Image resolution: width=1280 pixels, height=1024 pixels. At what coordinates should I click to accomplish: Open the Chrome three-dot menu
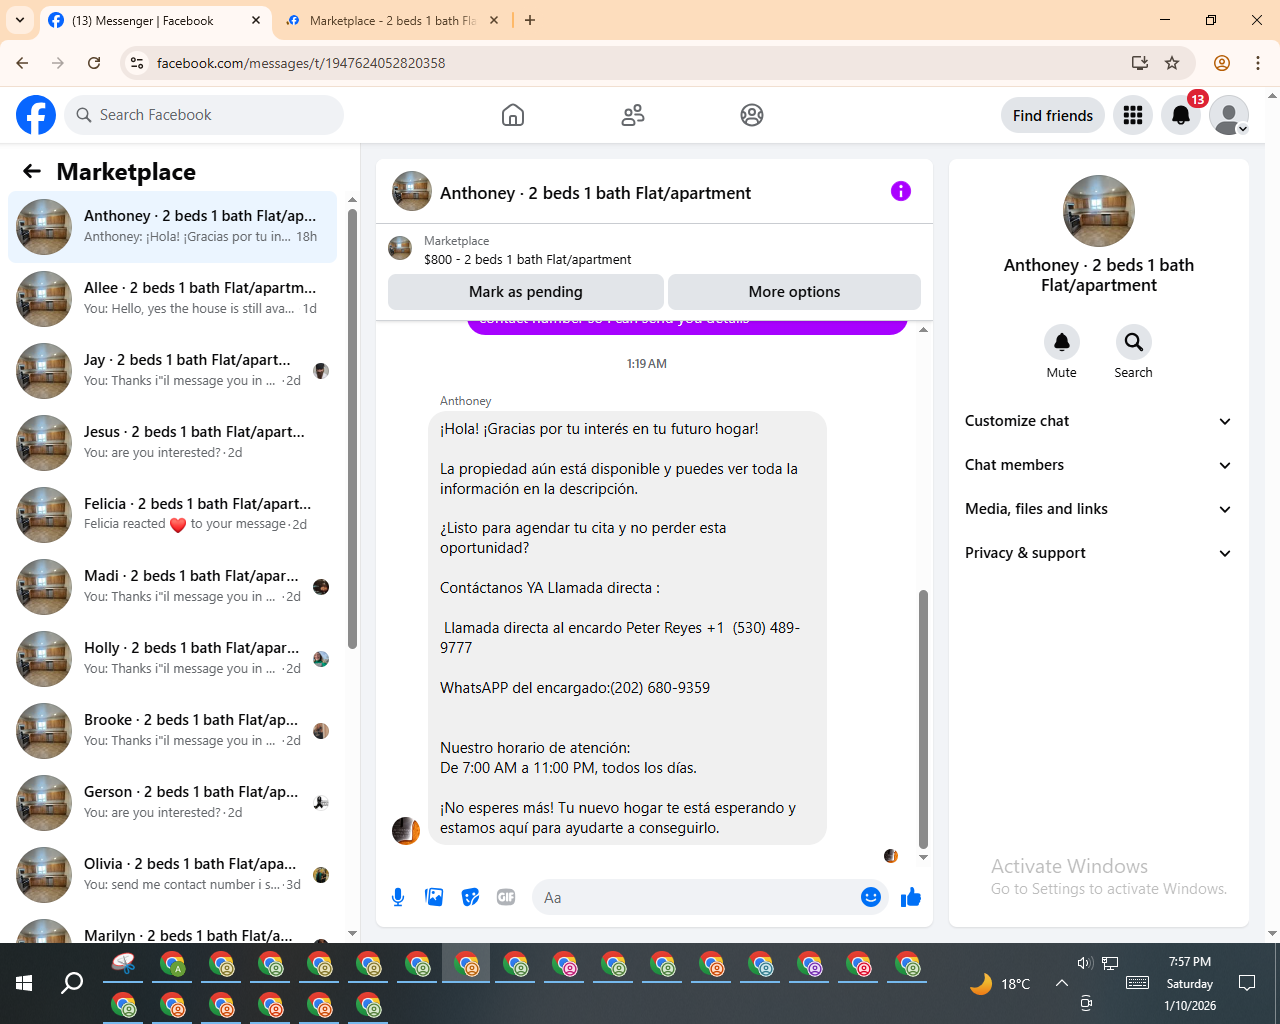click(x=1258, y=63)
